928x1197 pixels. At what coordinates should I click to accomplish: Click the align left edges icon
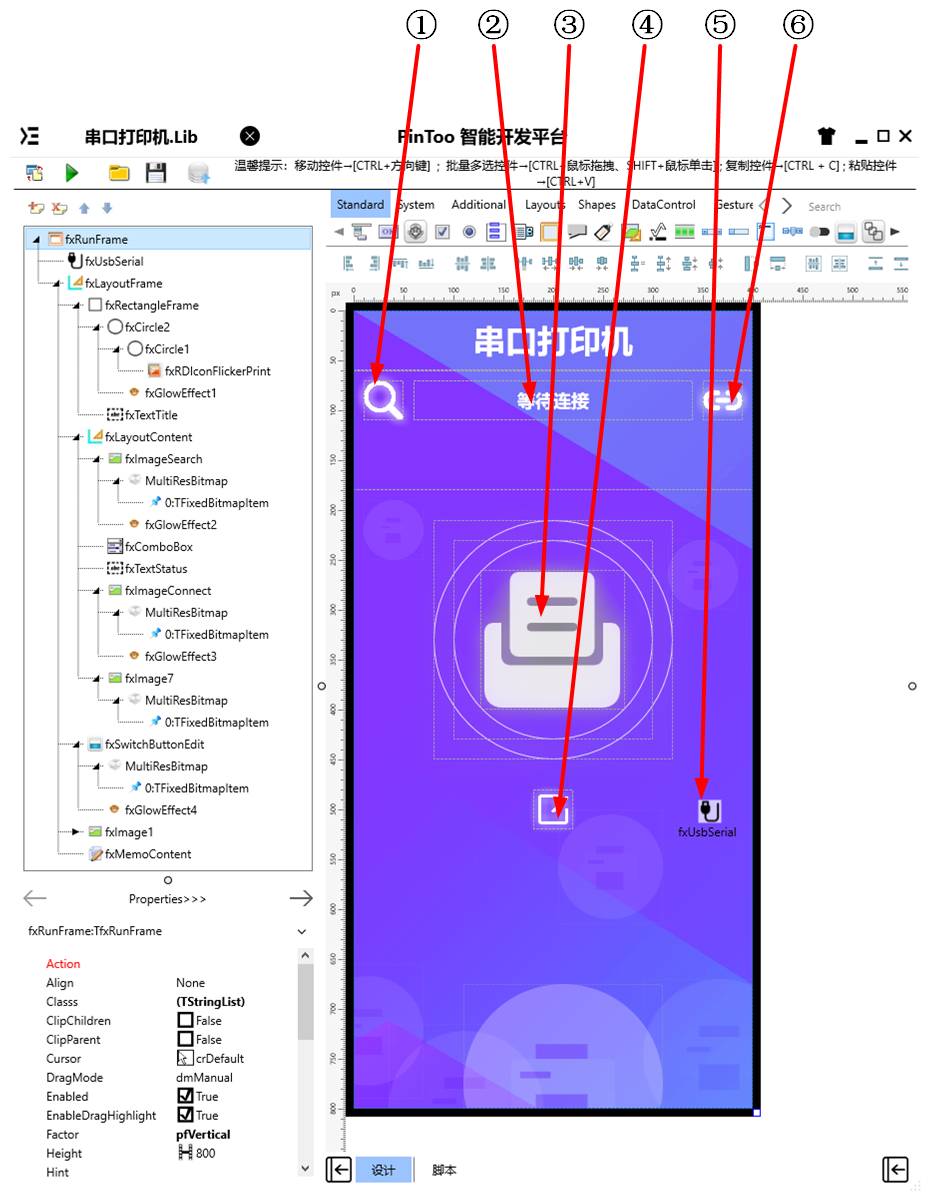[x=348, y=263]
